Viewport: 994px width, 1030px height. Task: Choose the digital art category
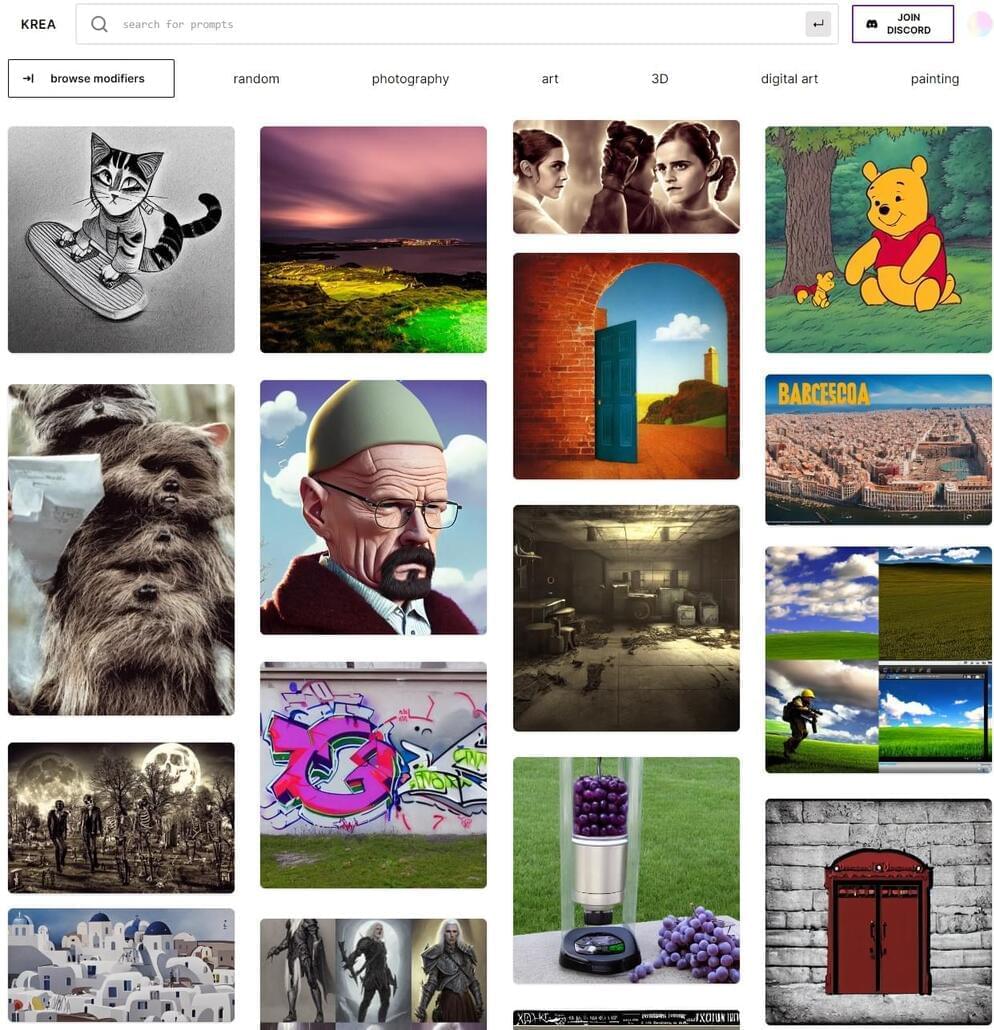[x=789, y=79]
